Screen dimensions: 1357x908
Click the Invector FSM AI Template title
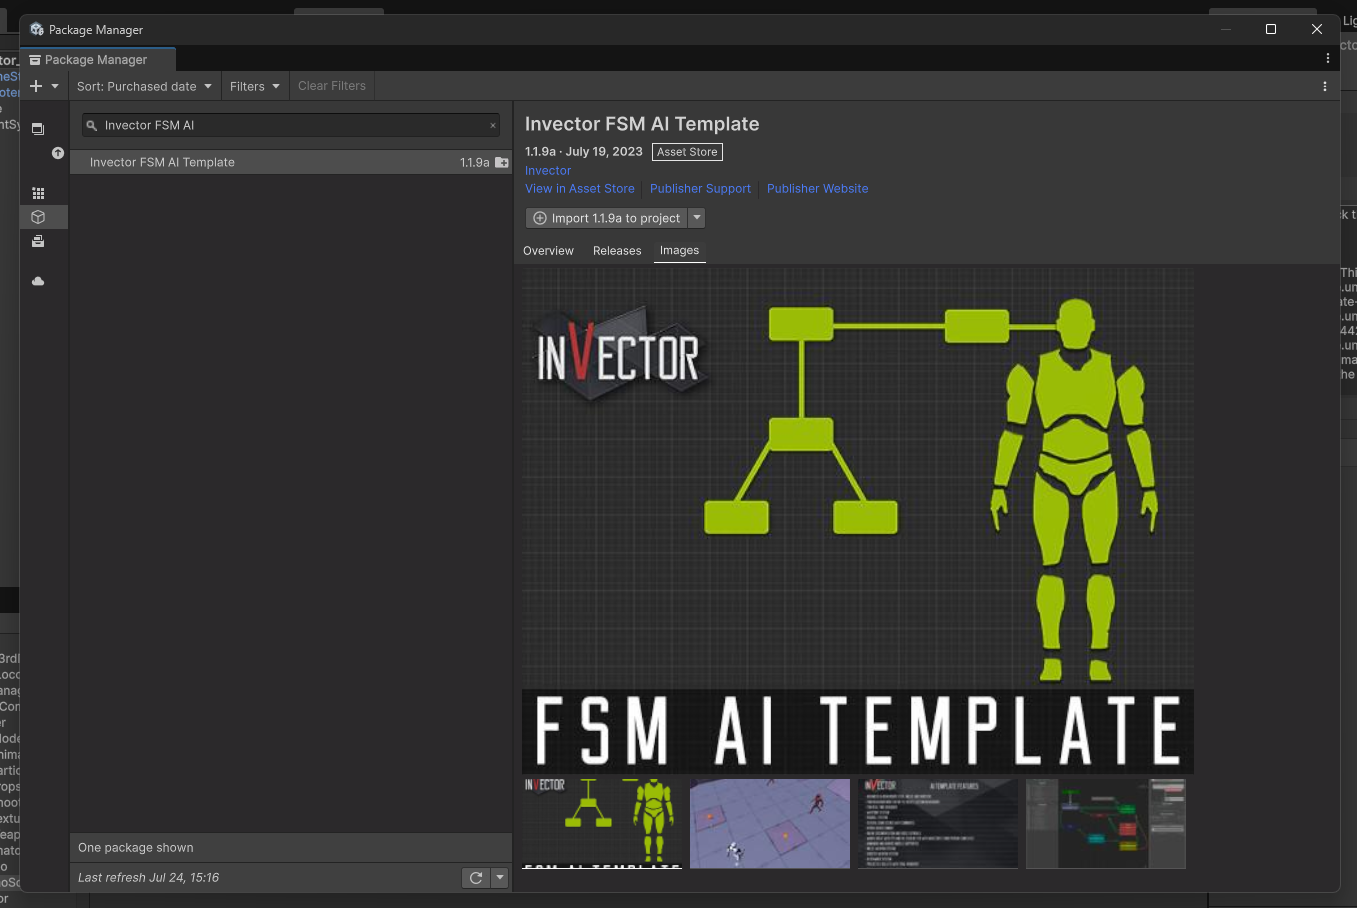click(x=642, y=124)
